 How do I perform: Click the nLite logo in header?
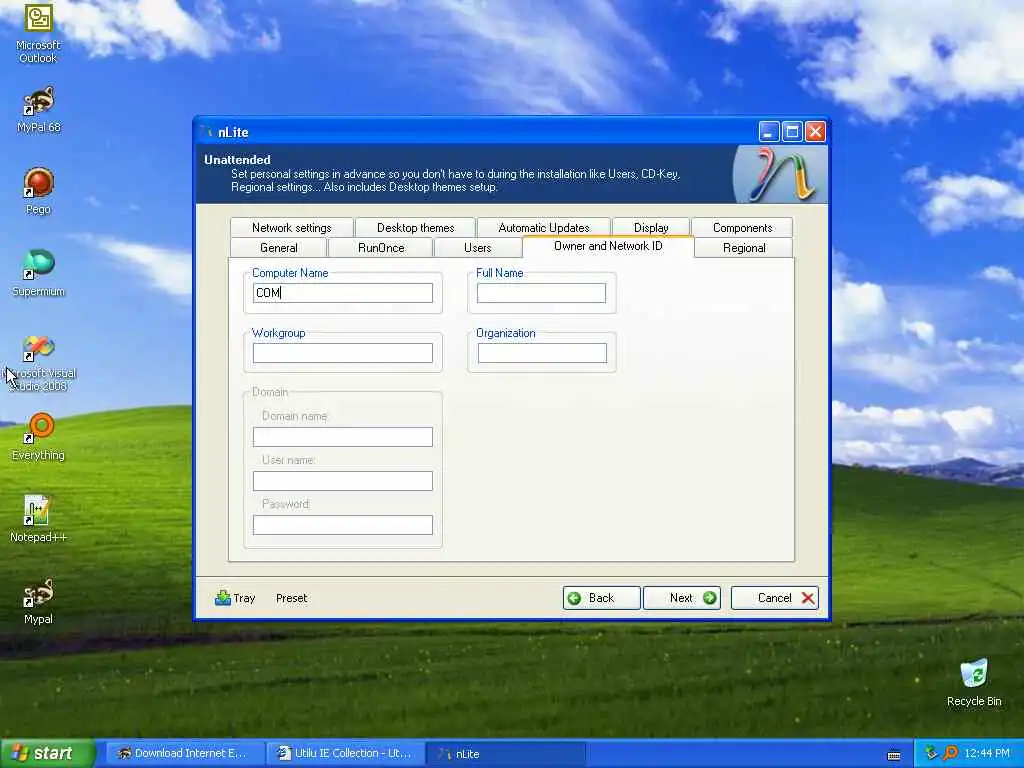pyautogui.click(x=781, y=174)
